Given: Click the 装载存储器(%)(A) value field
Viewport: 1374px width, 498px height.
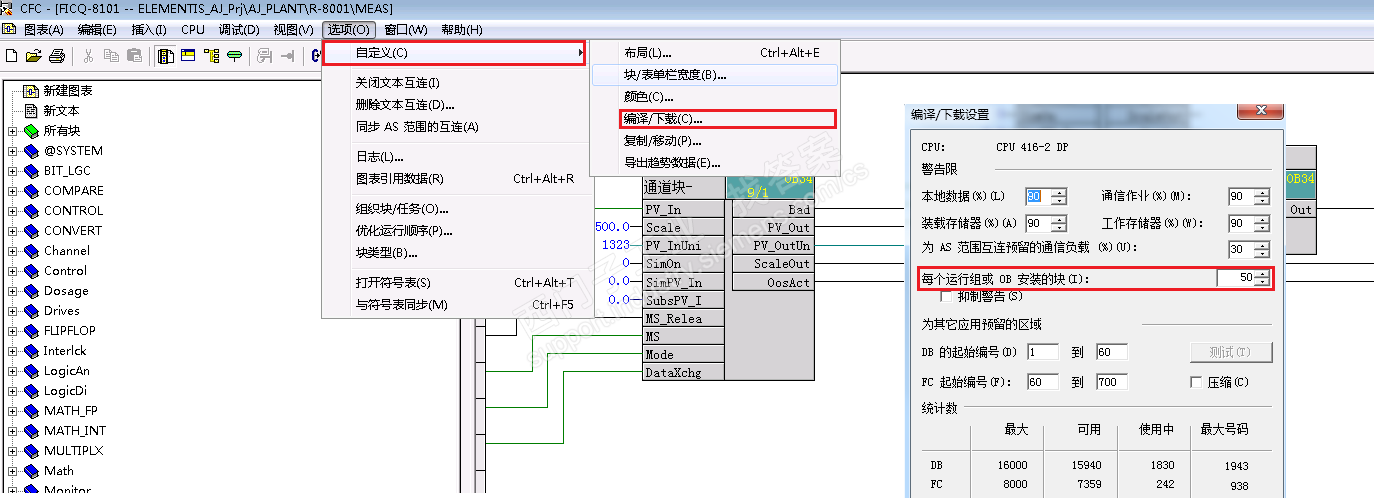Looking at the screenshot, I should point(1037,223).
